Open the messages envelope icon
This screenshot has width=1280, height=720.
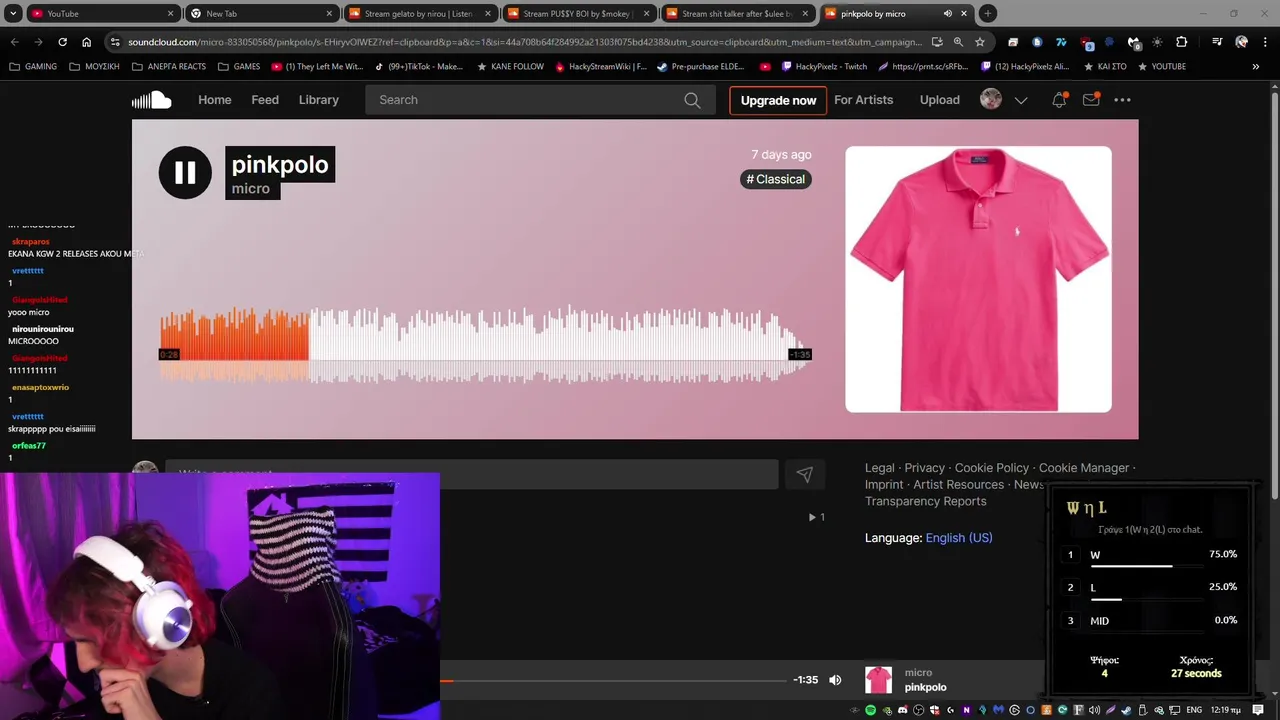click(x=1091, y=100)
